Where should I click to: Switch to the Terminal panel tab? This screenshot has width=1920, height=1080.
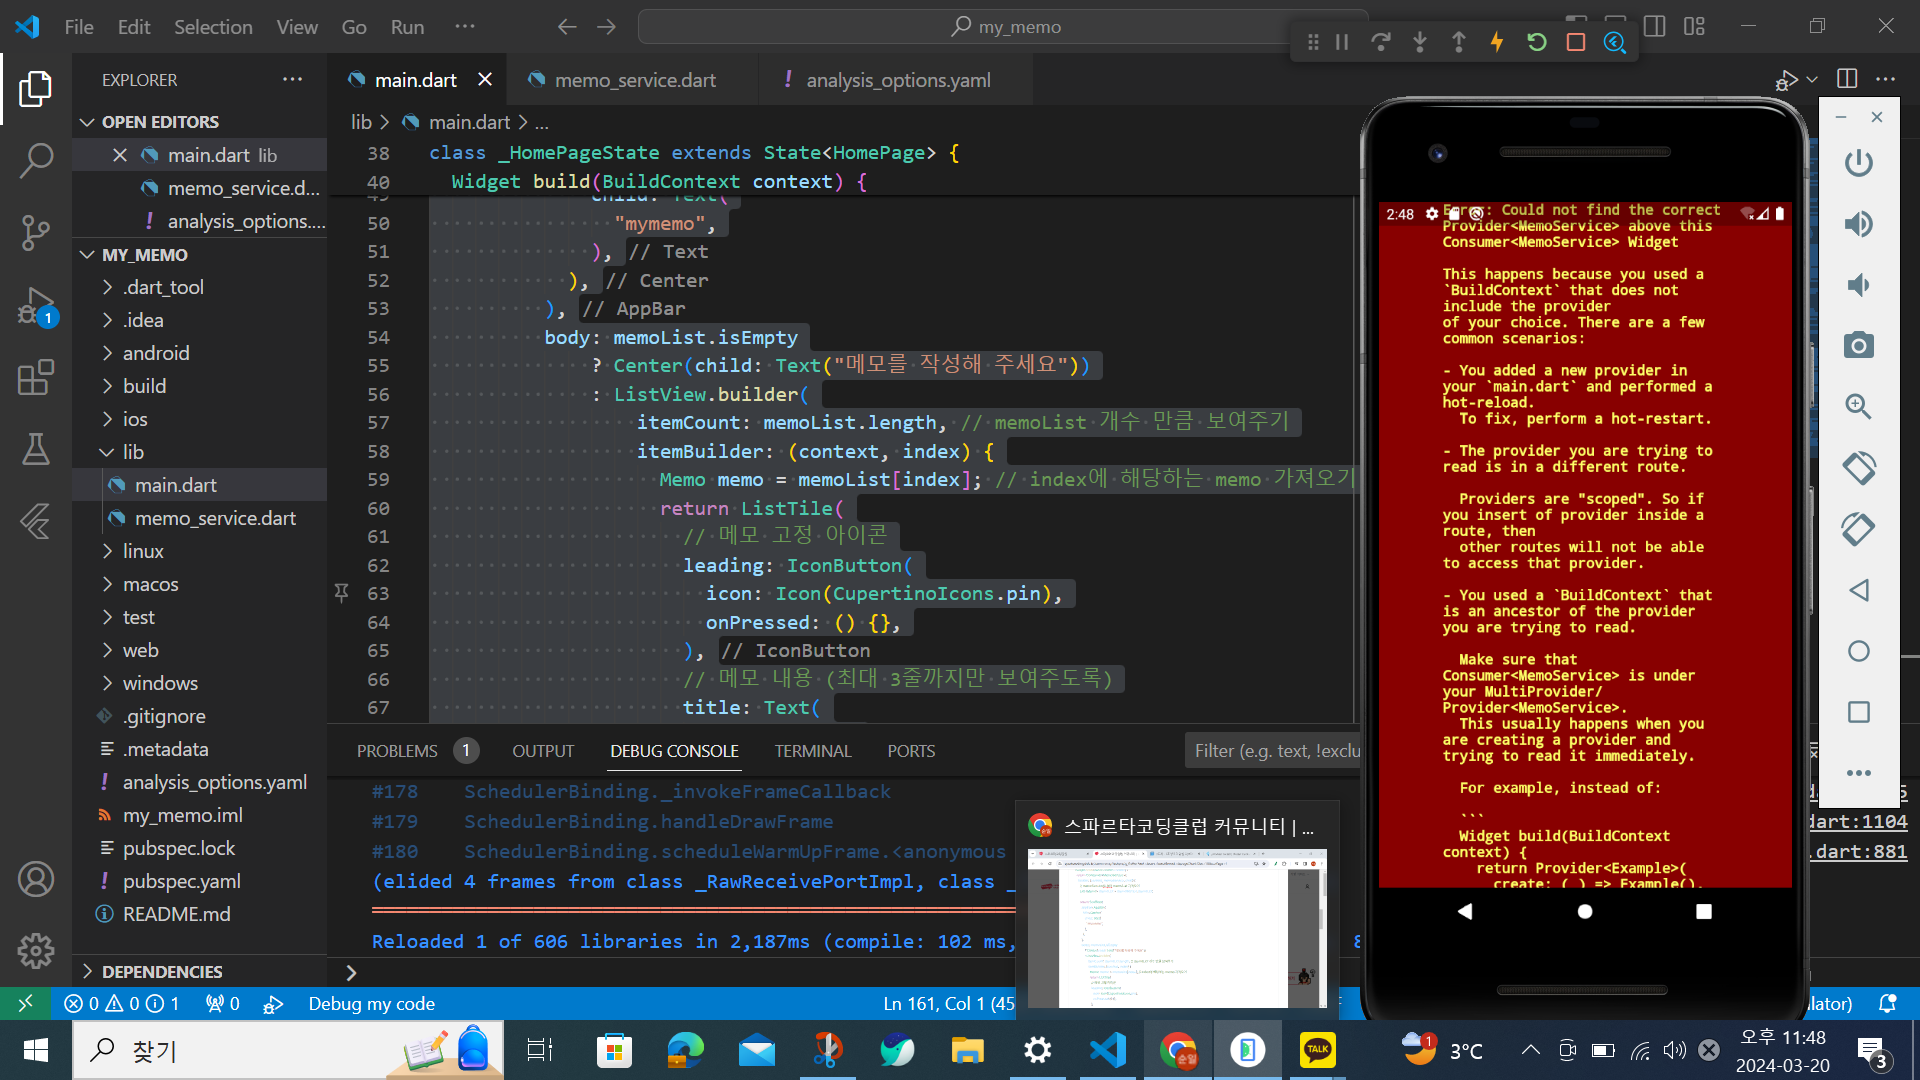[812, 751]
